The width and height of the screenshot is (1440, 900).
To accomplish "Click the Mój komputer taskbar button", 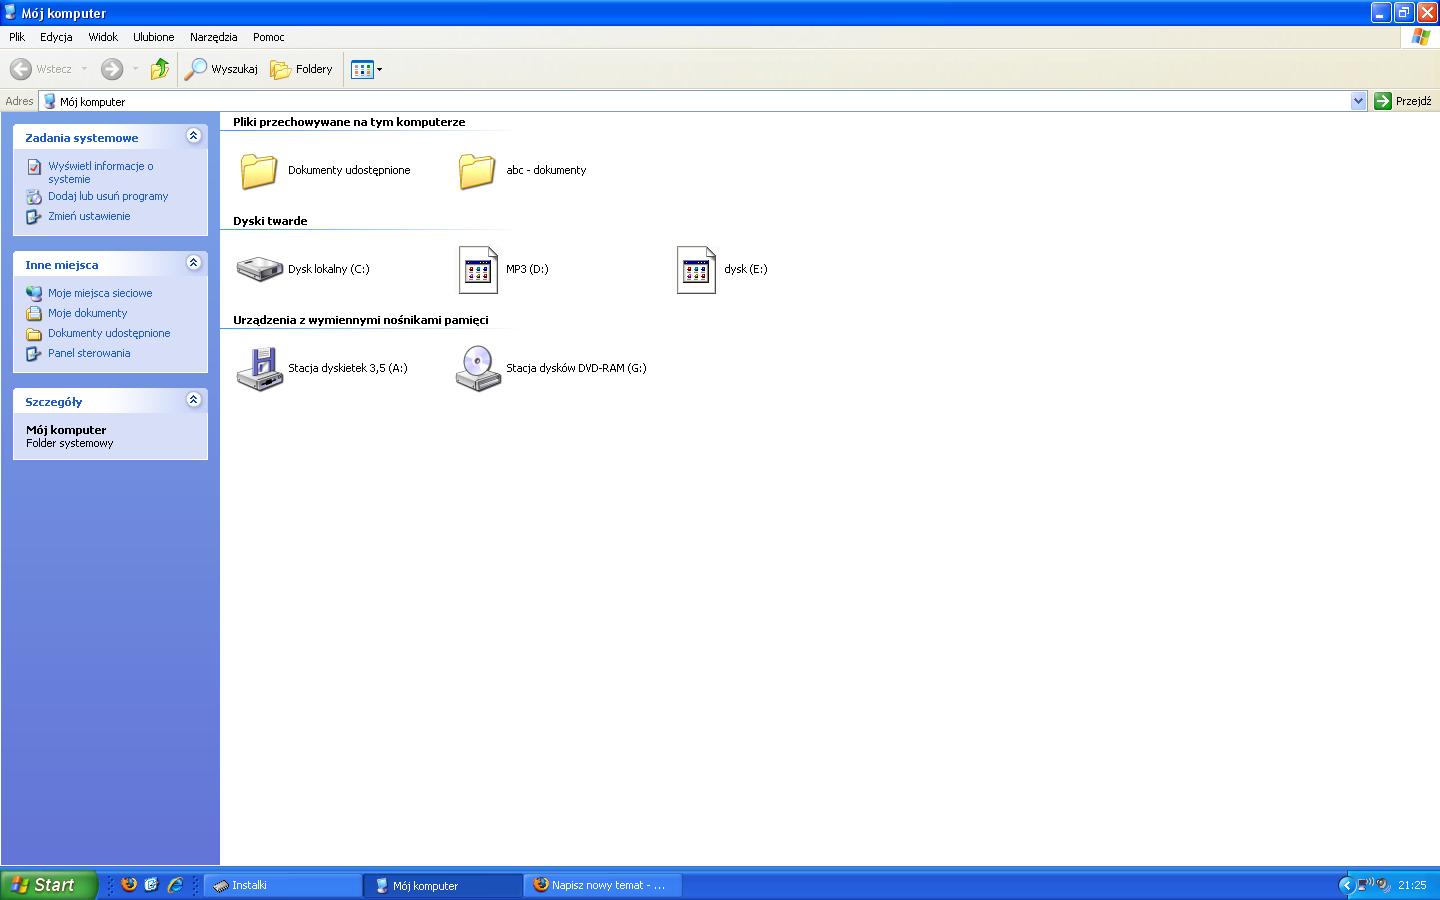I will click(443, 885).
